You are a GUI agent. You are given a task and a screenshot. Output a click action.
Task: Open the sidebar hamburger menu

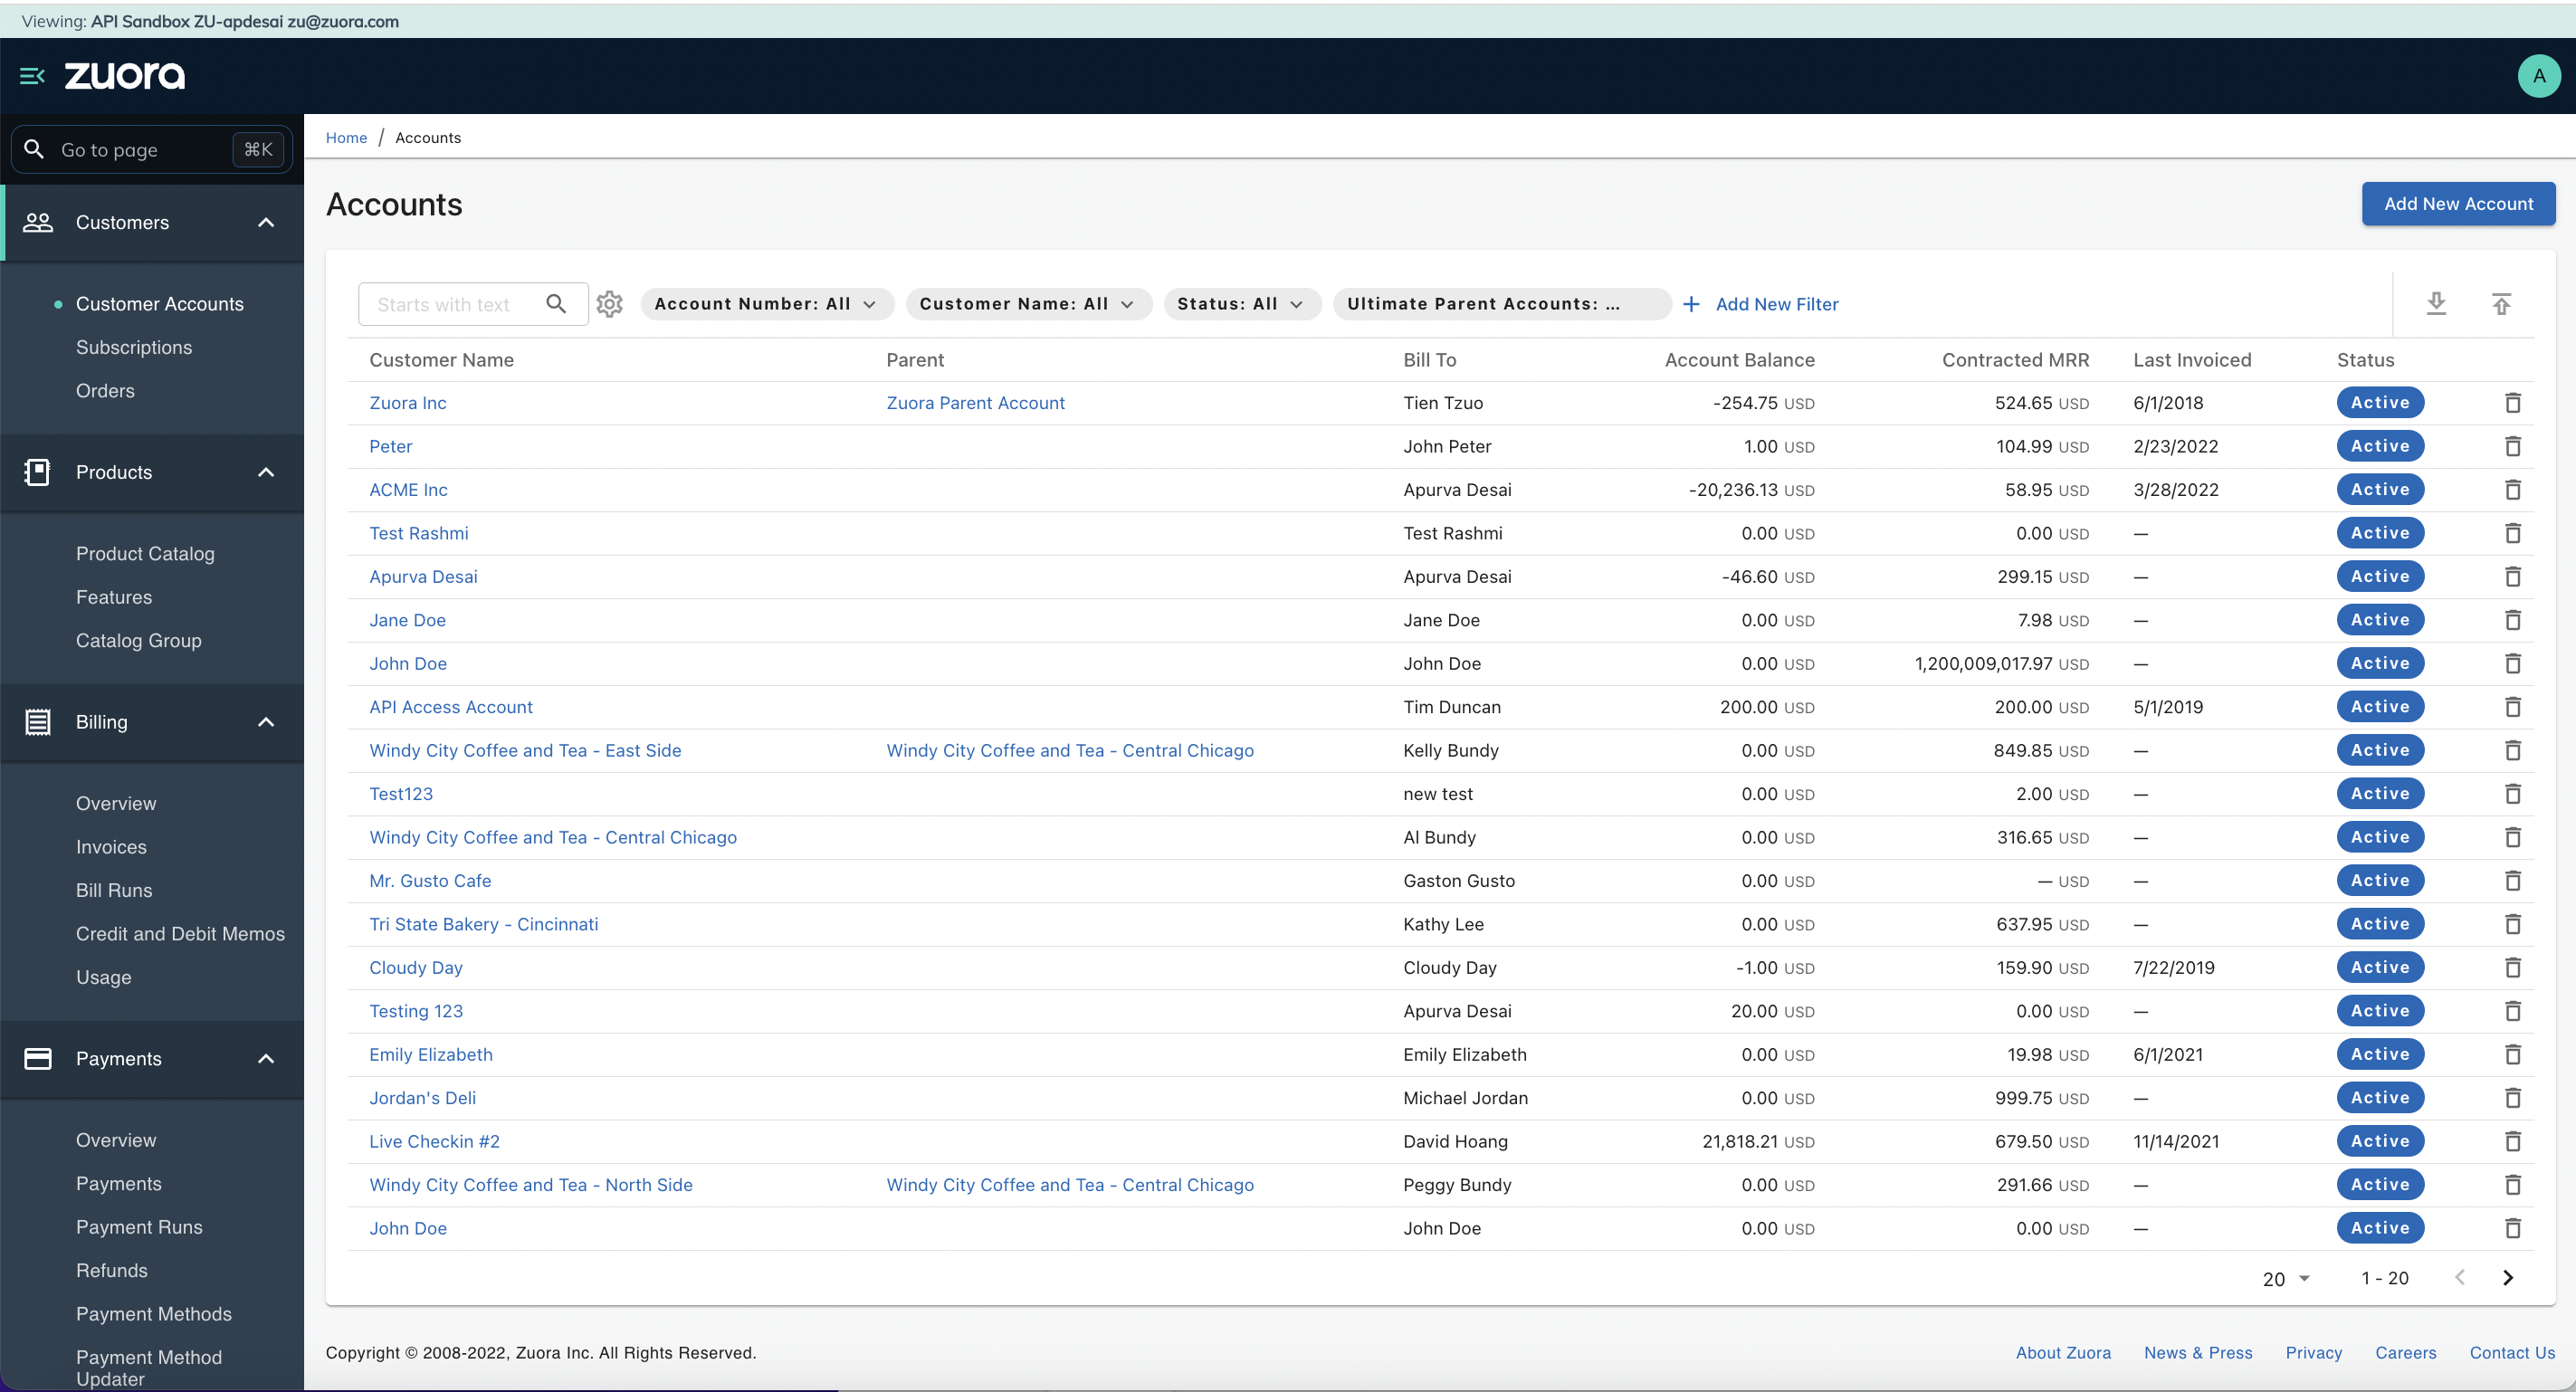[31, 75]
